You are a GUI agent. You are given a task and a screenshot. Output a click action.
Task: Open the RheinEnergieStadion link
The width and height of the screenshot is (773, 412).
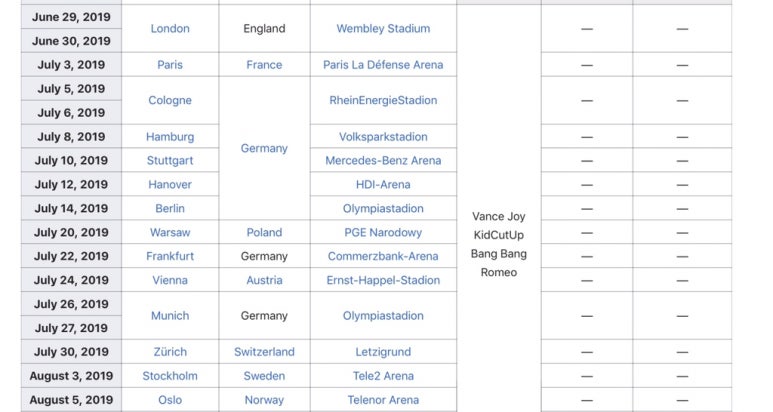click(x=383, y=100)
